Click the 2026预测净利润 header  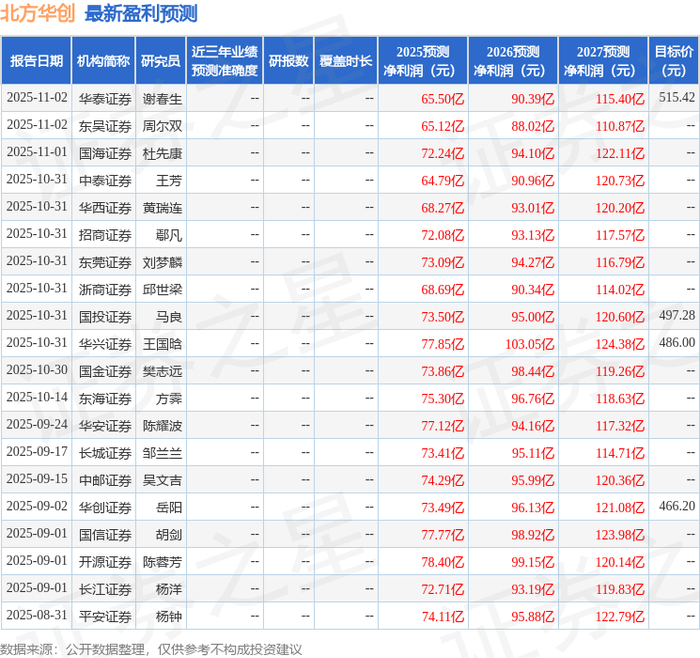click(x=513, y=61)
